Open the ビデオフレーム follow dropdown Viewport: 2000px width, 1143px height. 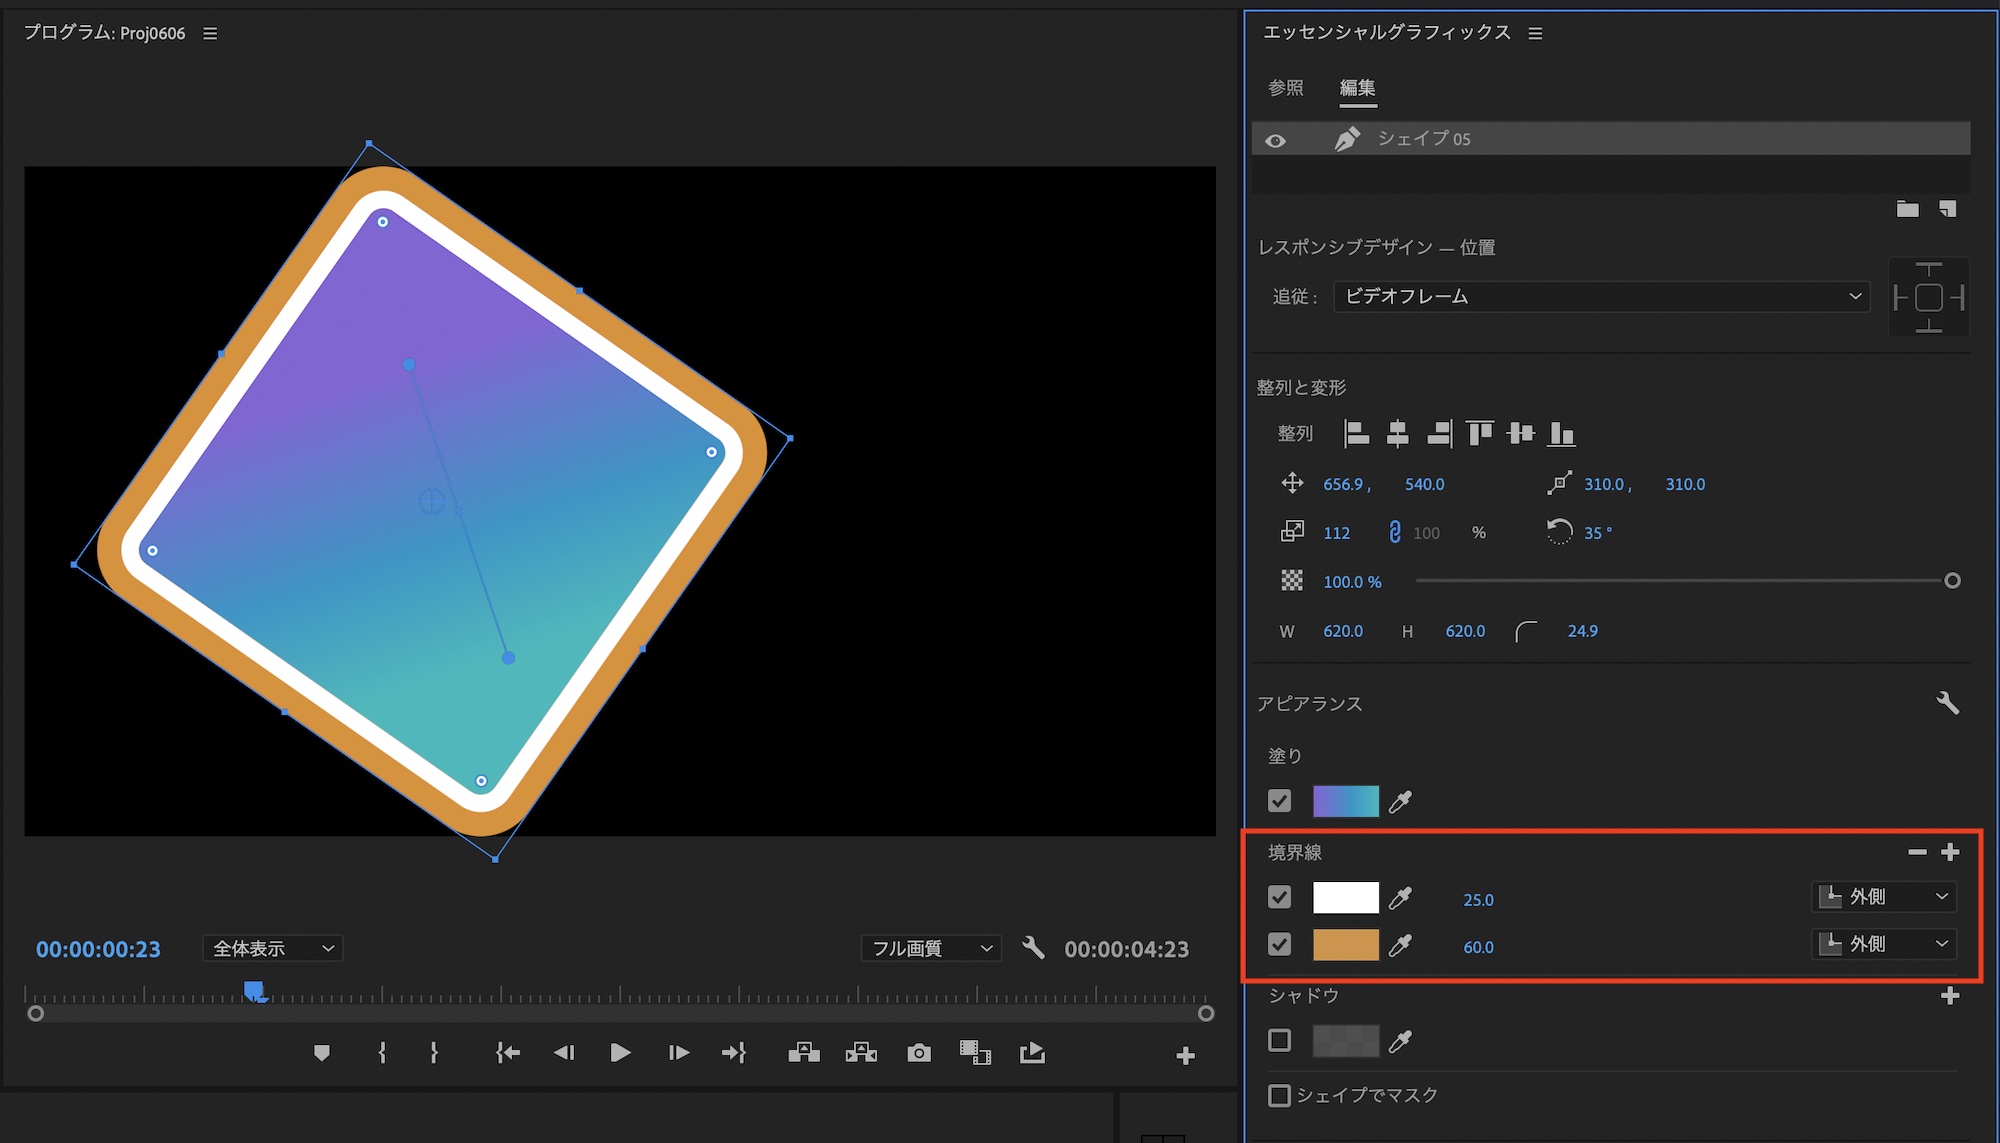1601,297
